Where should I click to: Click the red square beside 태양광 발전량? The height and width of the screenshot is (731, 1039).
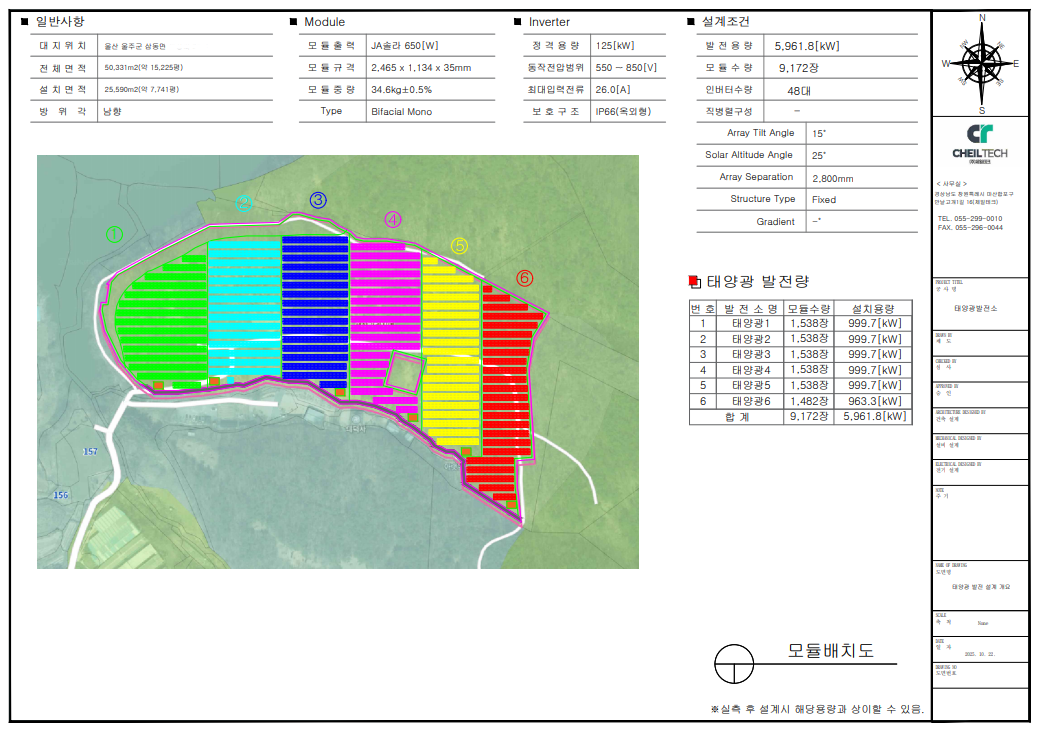695,282
